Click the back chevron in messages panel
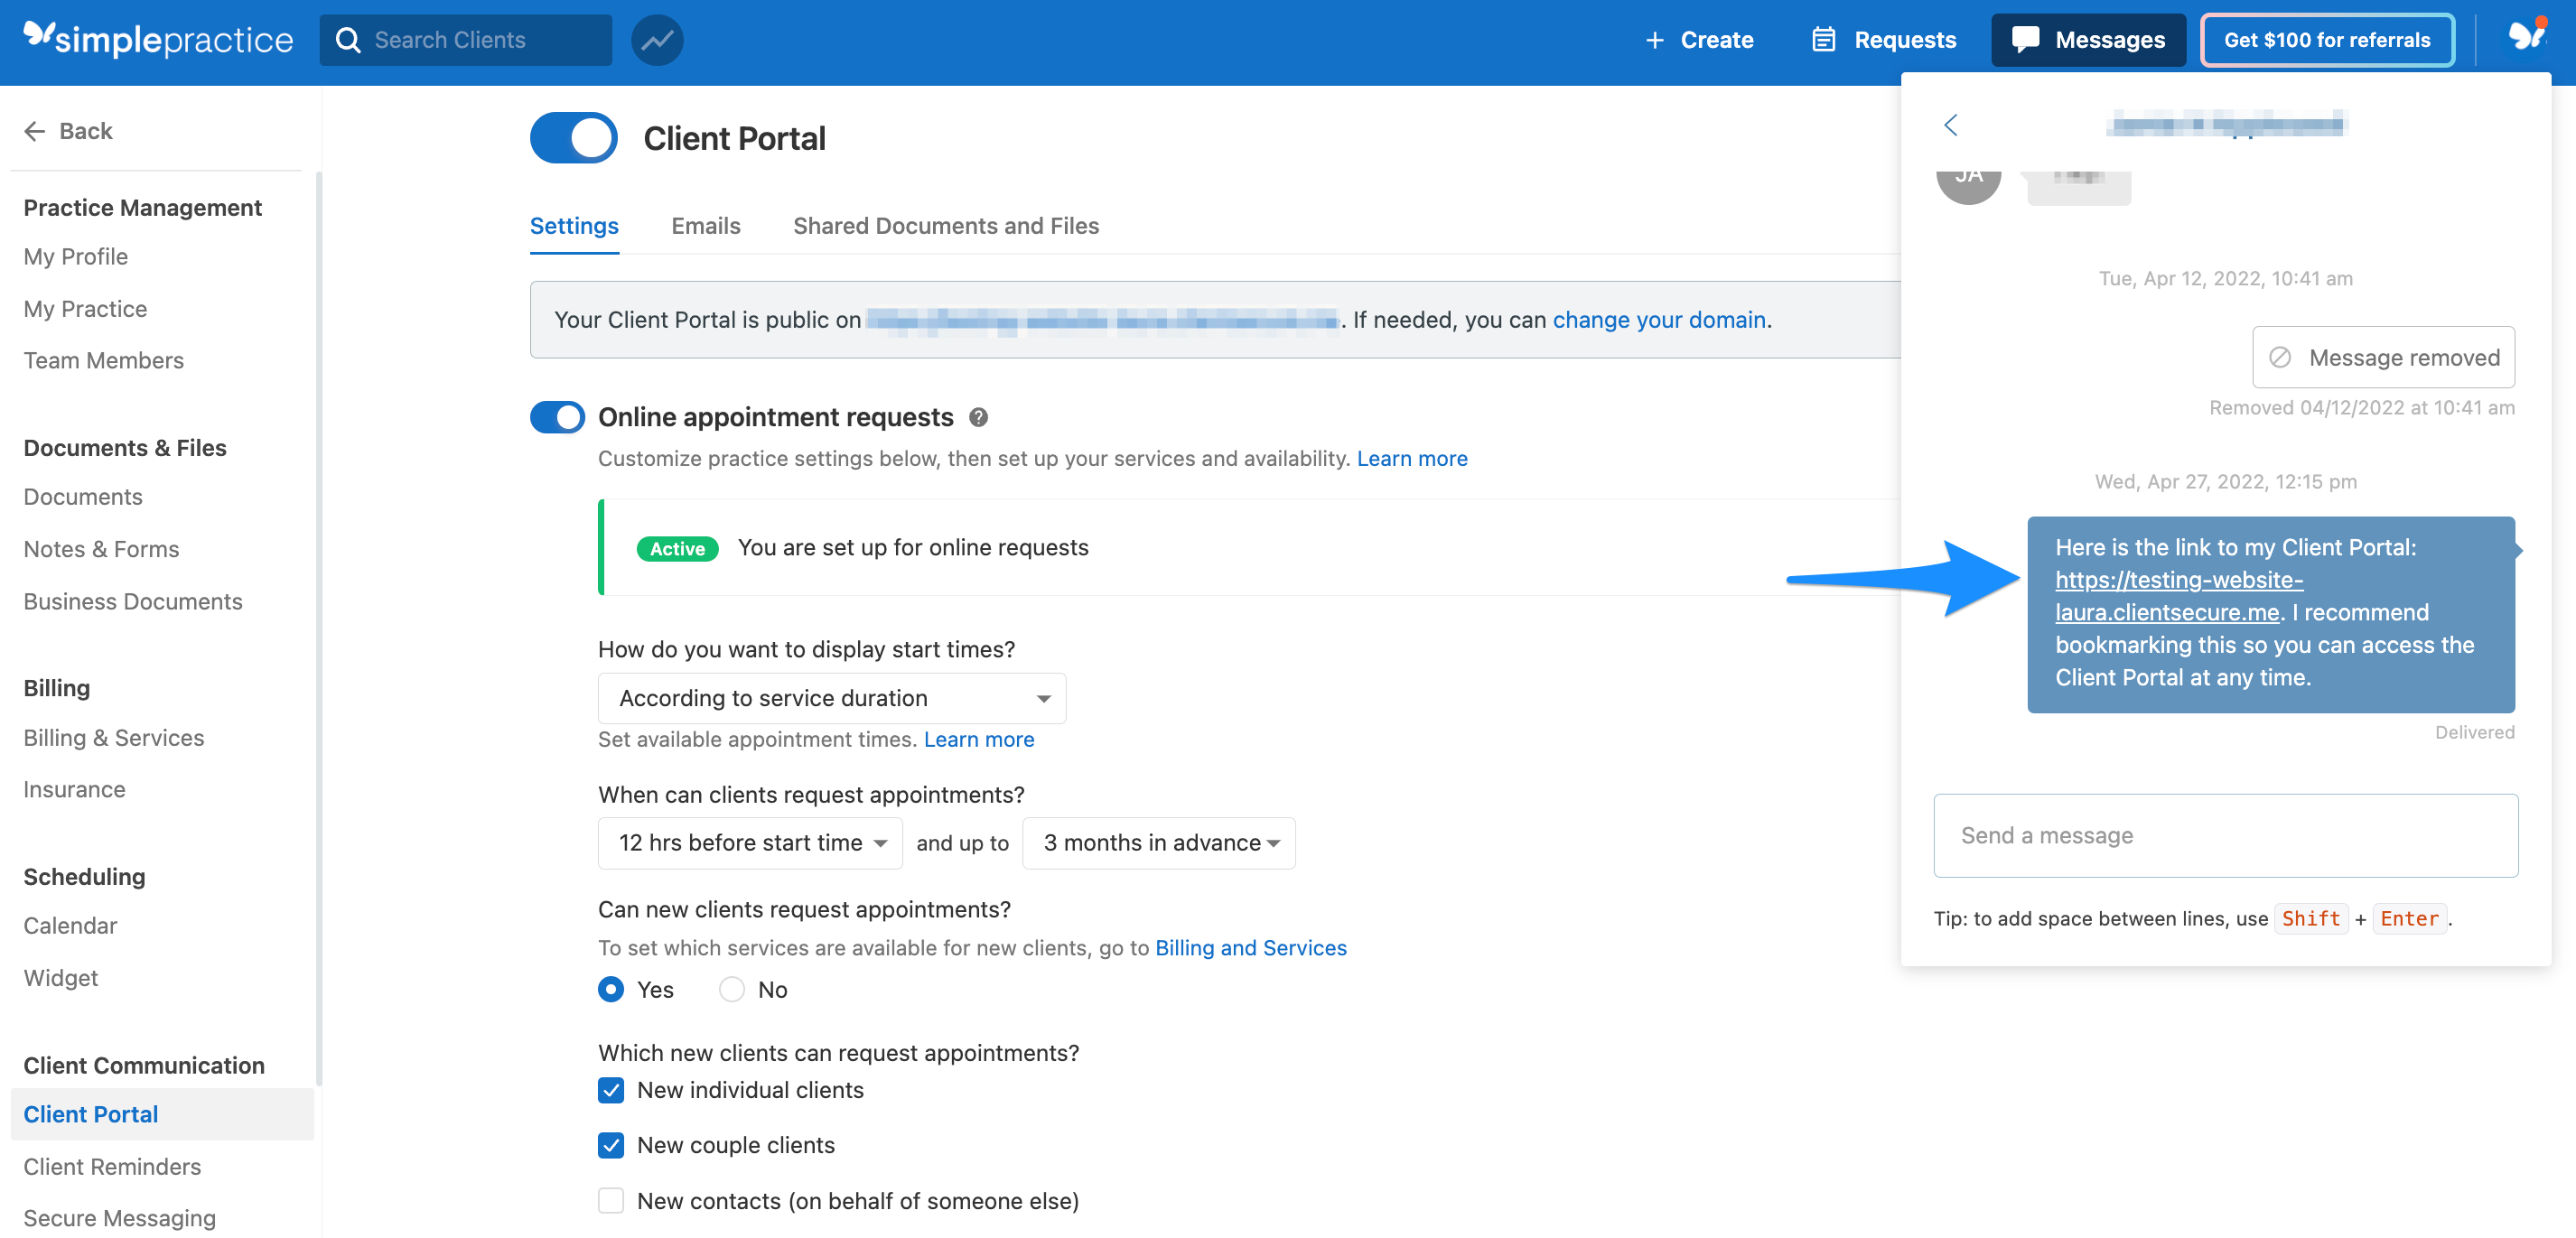The height and width of the screenshot is (1238, 2576). click(1950, 125)
